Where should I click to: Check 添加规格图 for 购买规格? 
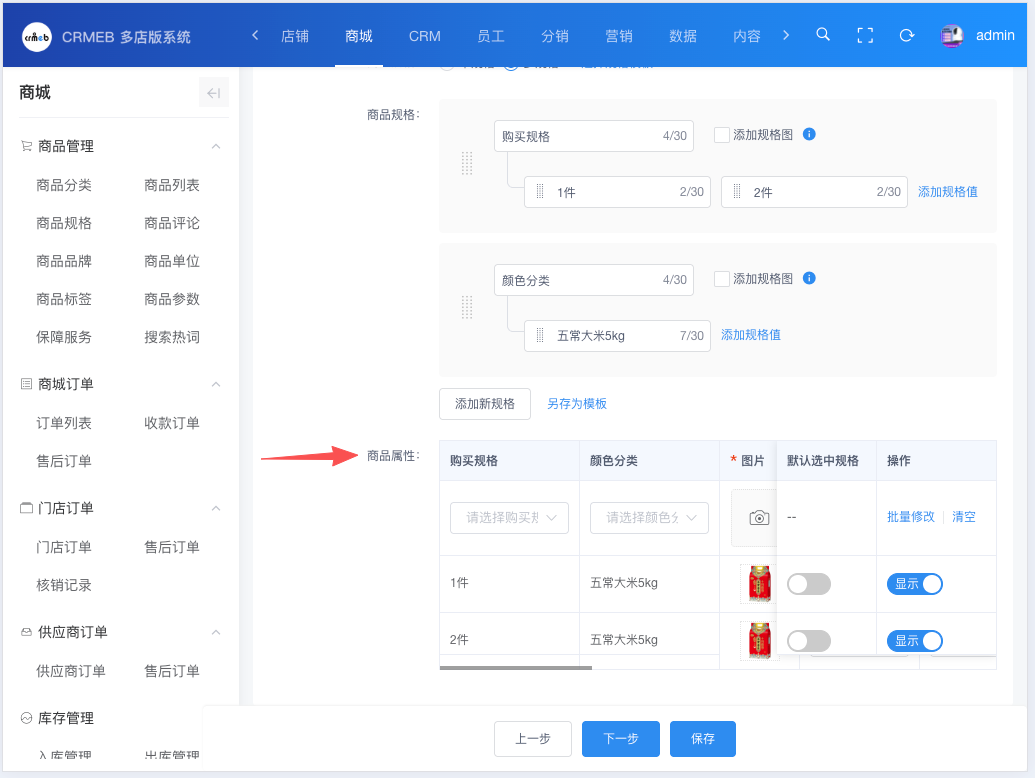[722, 135]
